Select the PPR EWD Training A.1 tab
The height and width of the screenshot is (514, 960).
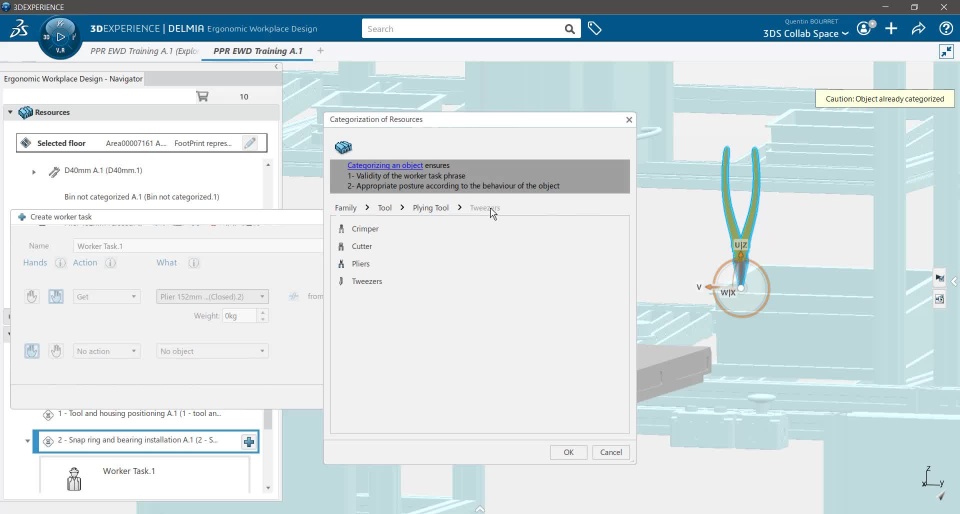pyautogui.click(x=258, y=51)
